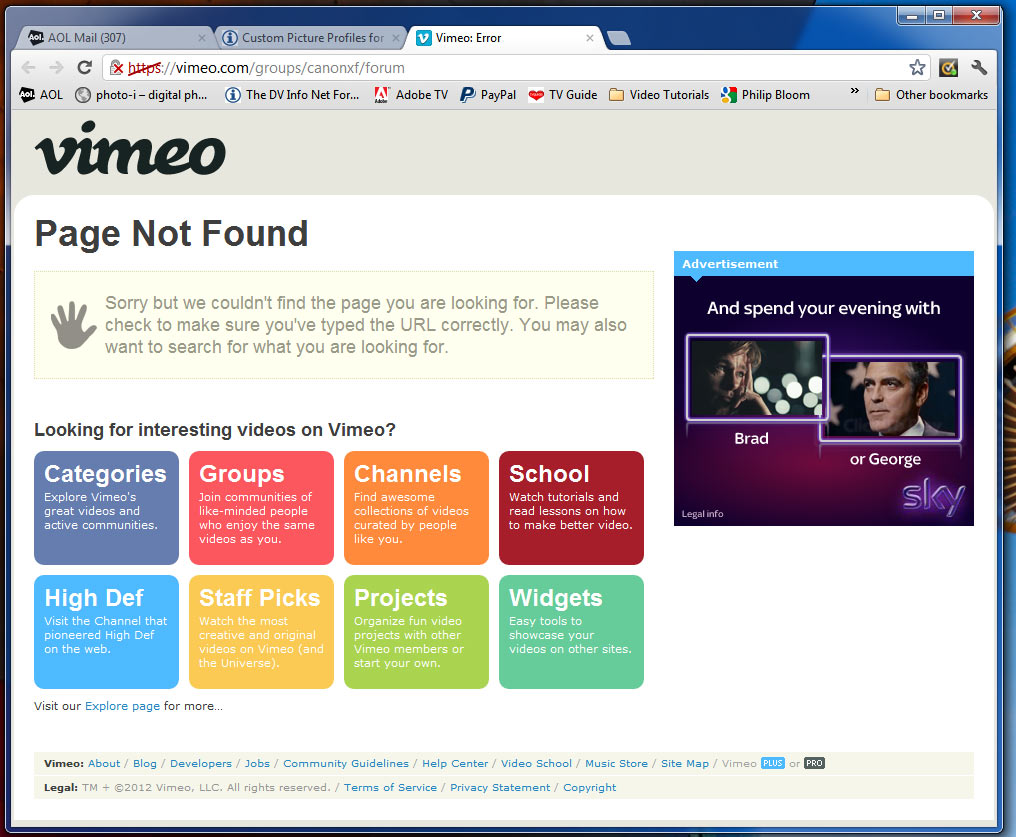
Task: Open the Staff Picks tile
Action: tap(261, 632)
